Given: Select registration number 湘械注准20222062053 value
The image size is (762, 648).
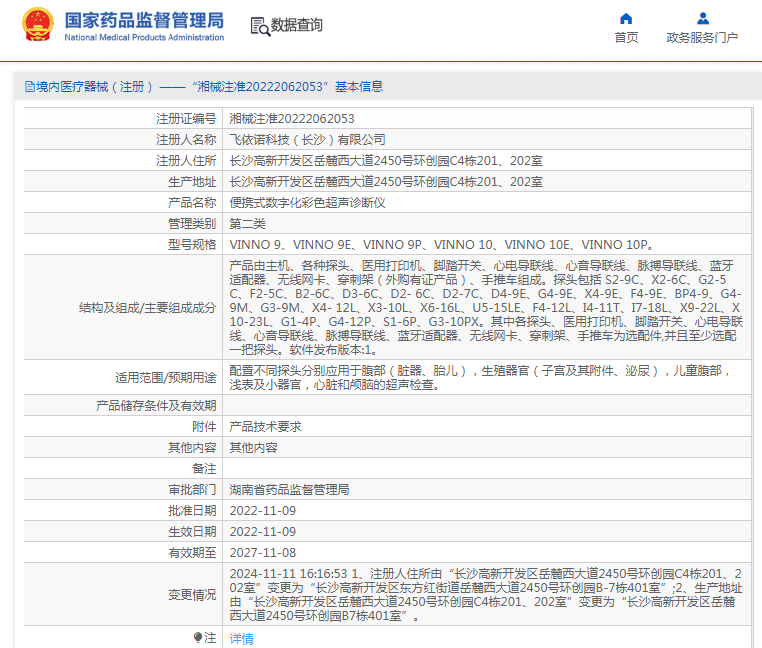Looking at the screenshot, I should [292, 118].
